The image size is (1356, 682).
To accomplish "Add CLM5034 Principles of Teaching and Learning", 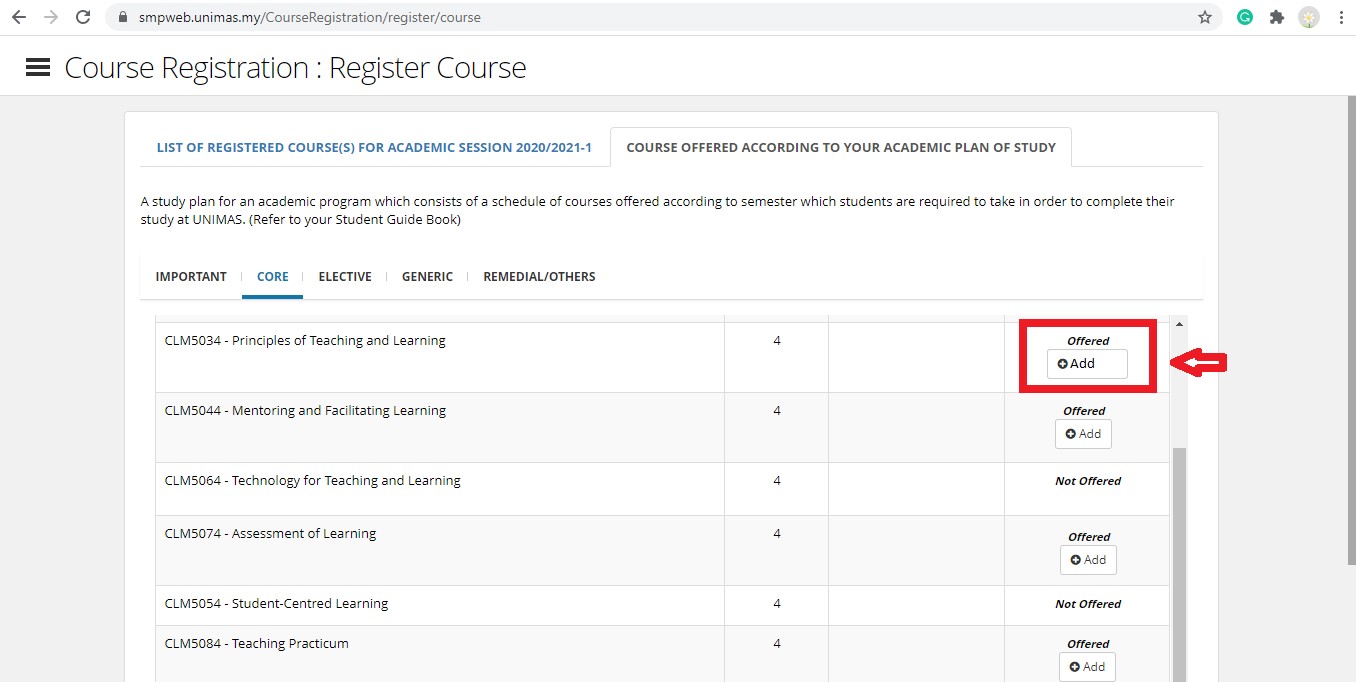I will pos(1087,364).
